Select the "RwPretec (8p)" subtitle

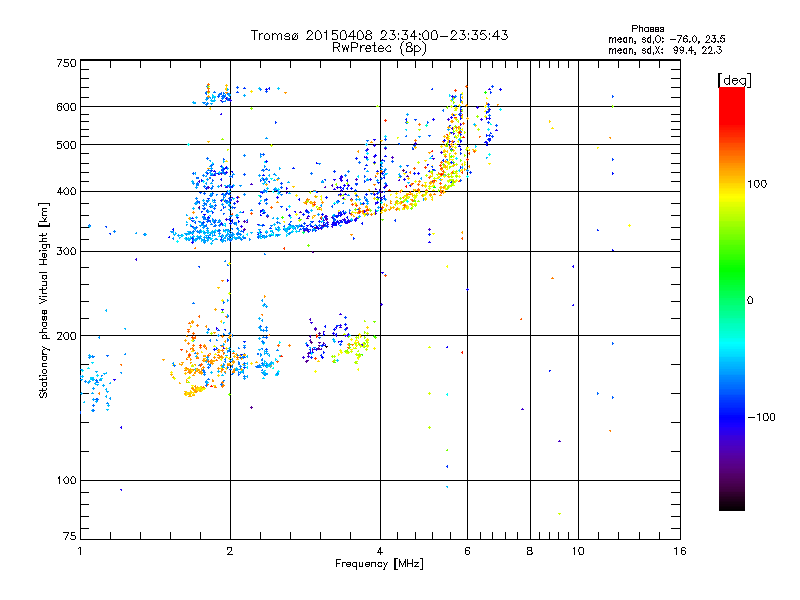379,48
